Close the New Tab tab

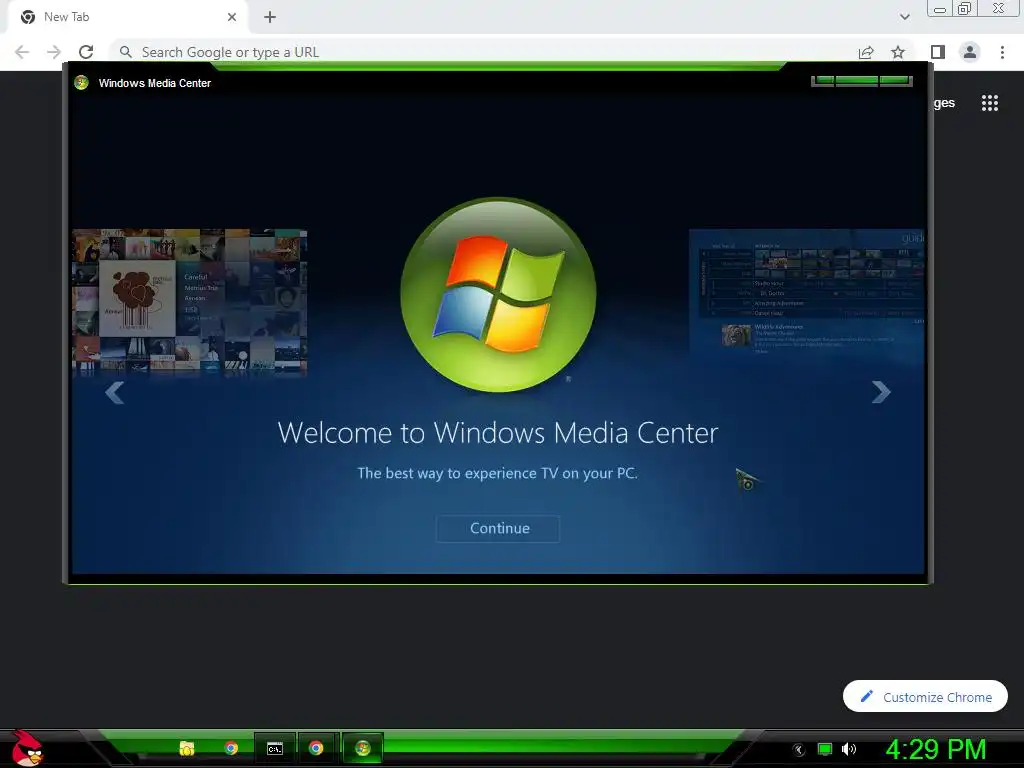coord(232,17)
